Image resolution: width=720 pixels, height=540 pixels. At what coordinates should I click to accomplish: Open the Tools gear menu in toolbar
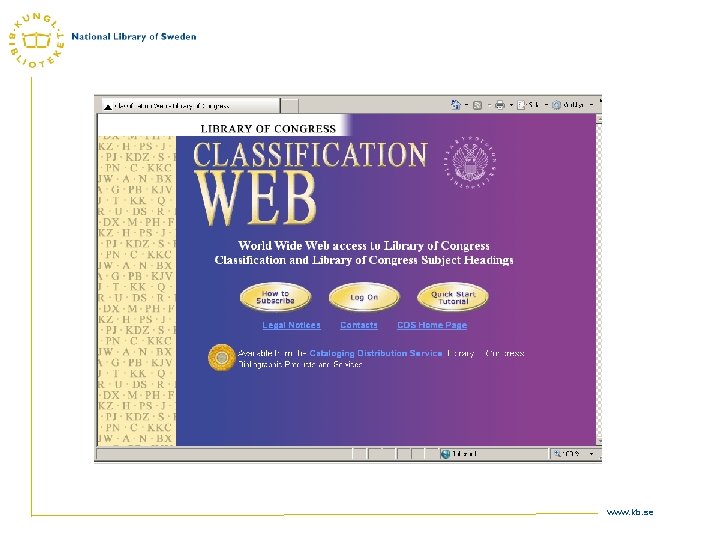[x=568, y=105]
